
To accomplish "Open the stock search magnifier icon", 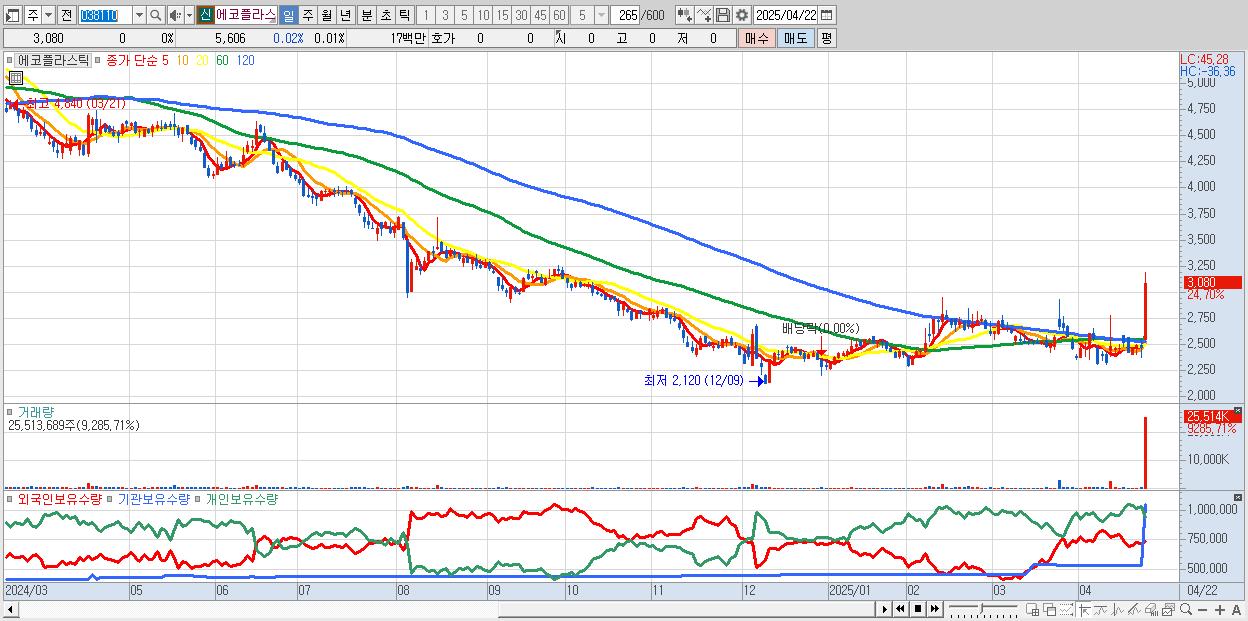I will pyautogui.click(x=156, y=15).
